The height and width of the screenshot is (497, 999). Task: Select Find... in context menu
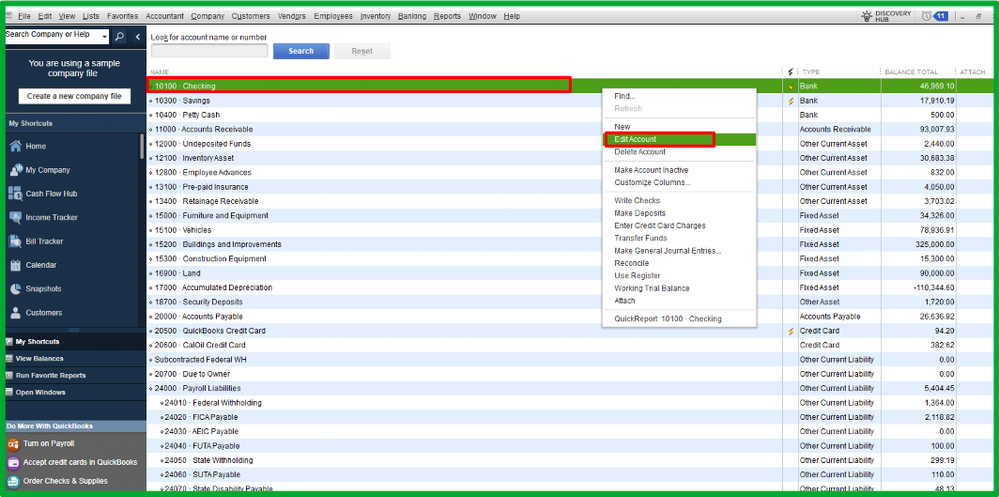[679, 96]
